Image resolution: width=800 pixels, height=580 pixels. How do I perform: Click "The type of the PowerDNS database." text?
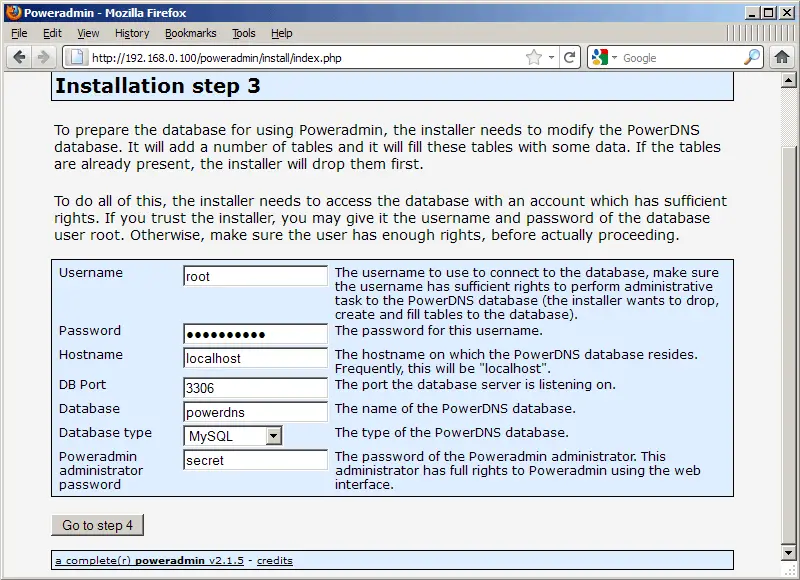coord(452,433)
